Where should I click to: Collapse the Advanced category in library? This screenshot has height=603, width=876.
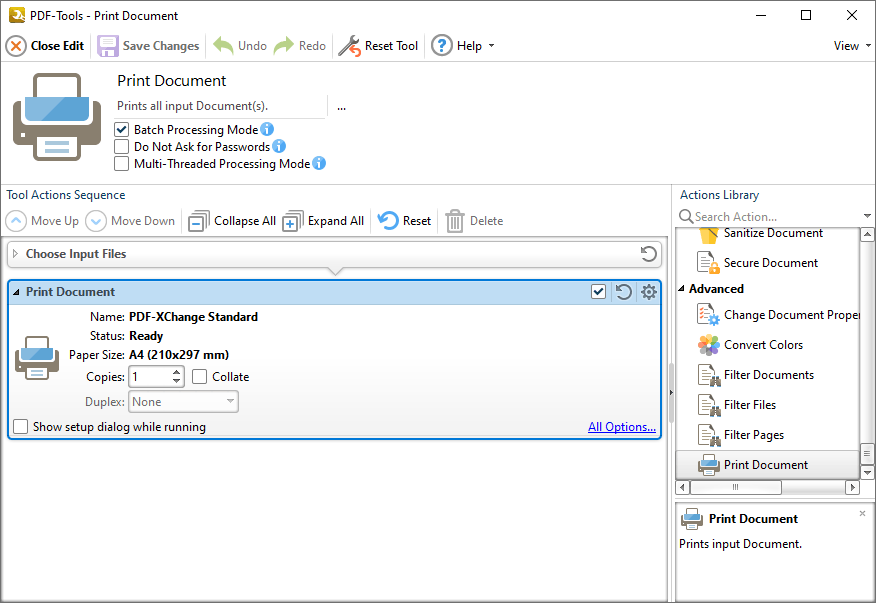pos(683,289)
